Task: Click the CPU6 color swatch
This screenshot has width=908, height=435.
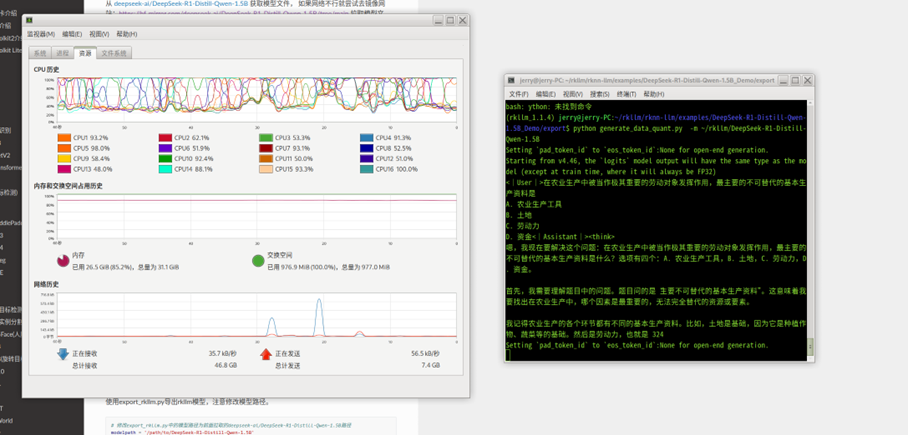Action: 165,148
